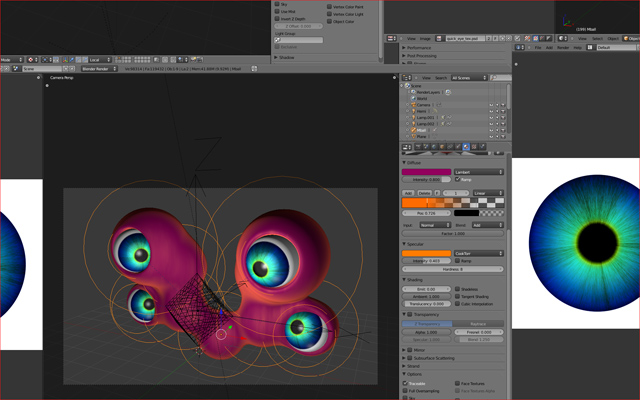This screenshot has height=400, width=640.
Task: Click the World icon in the outliner
Action: pyautogui.click(x=412, y=98)
